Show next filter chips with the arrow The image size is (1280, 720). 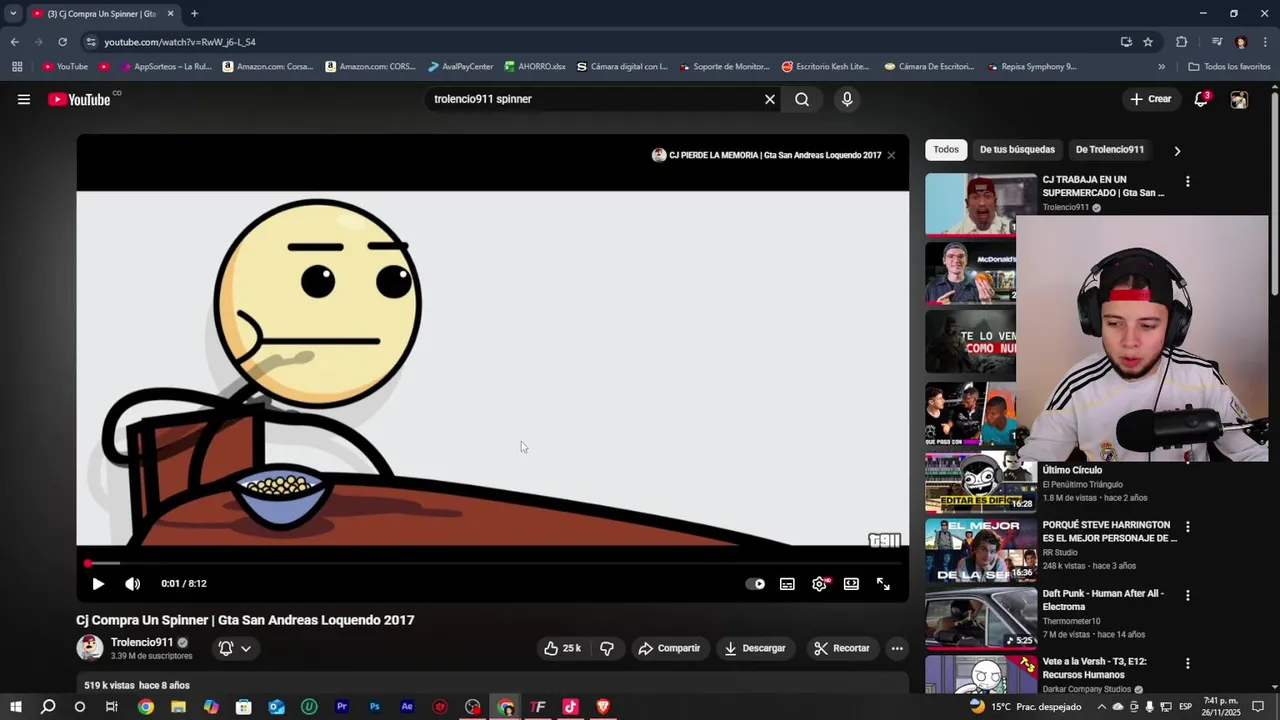pos(1177,151)
